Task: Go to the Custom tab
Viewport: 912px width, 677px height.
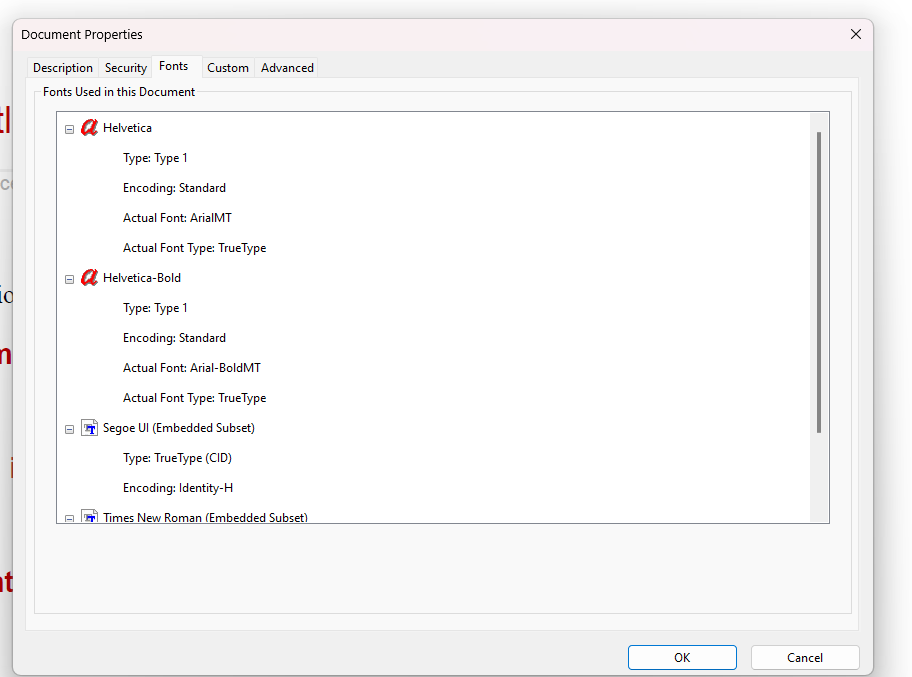Action: point(228,68)
